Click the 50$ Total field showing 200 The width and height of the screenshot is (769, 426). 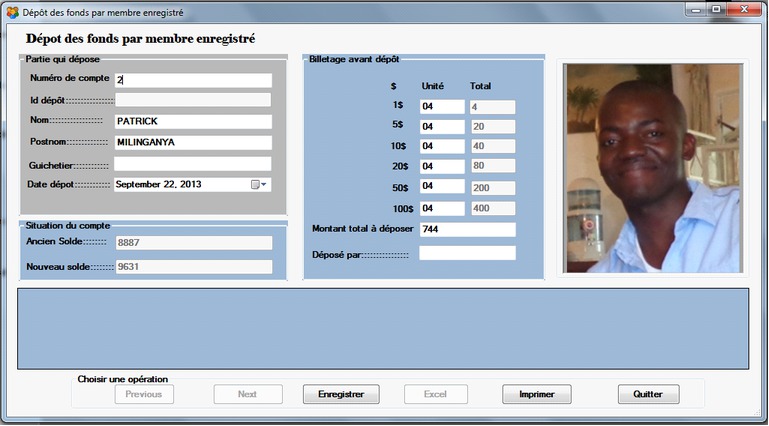point(492,188)
